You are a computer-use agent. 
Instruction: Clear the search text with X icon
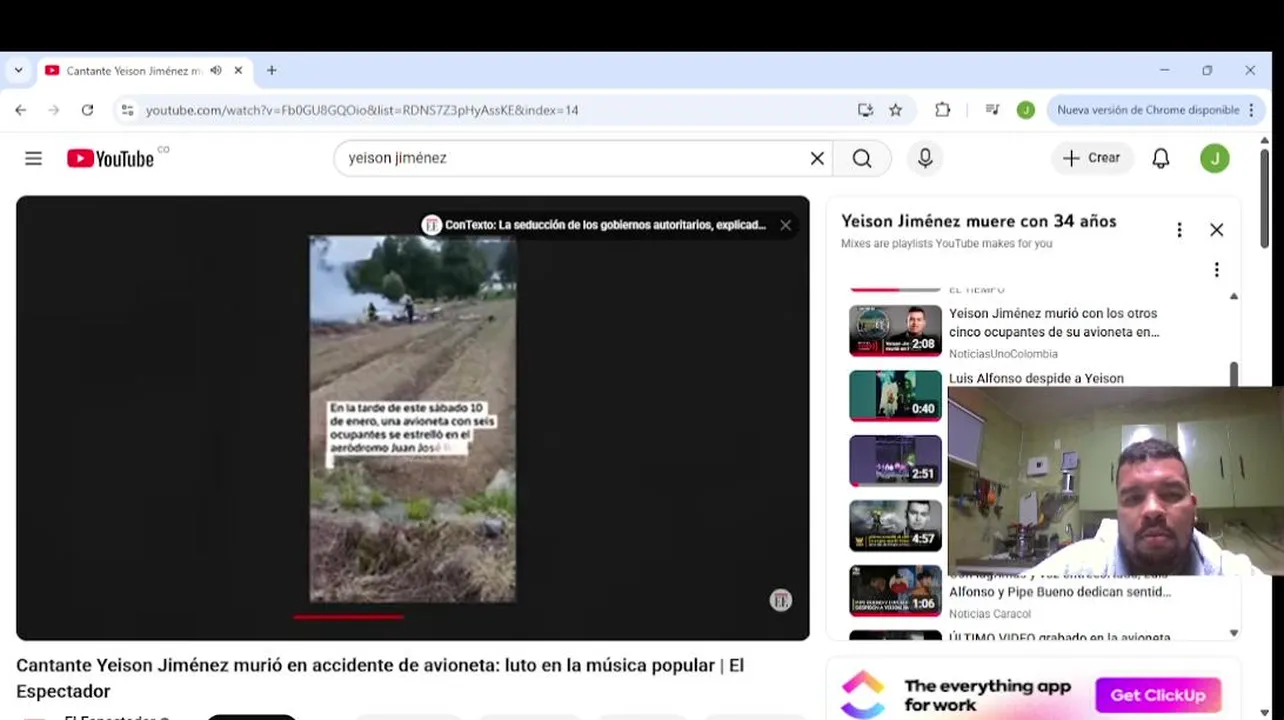point(817,158)
